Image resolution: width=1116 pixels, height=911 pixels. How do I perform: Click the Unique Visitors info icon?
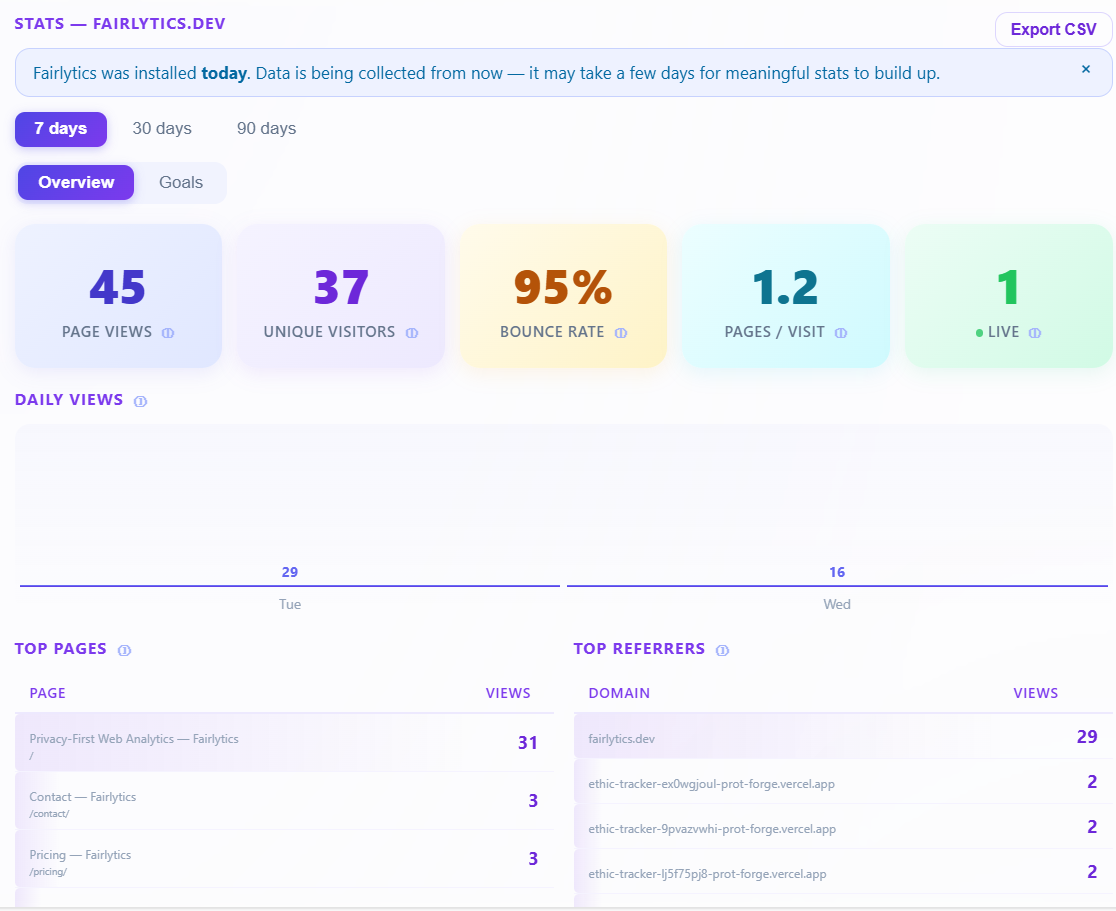[x=412, y=332]
